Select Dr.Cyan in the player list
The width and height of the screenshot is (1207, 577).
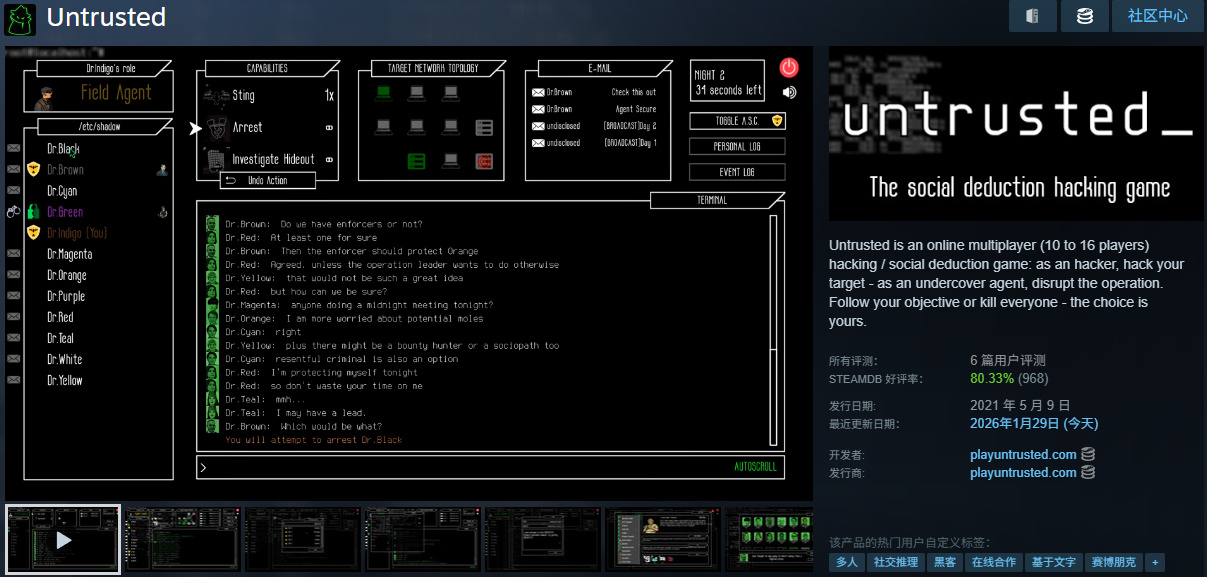[62, 191]
